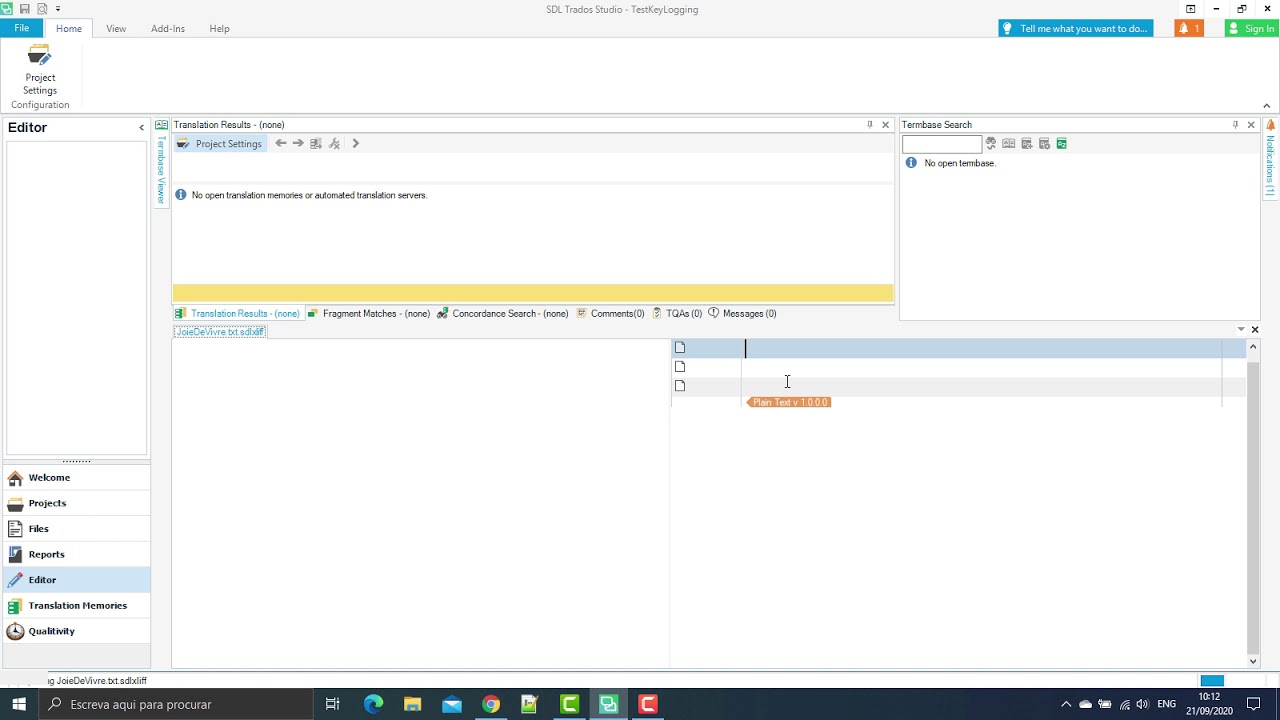The width and height of the screenshot is (1280, 720).
Task: Click the taskbar search box Escreva aqui para procurar
Action: point(176,704)
